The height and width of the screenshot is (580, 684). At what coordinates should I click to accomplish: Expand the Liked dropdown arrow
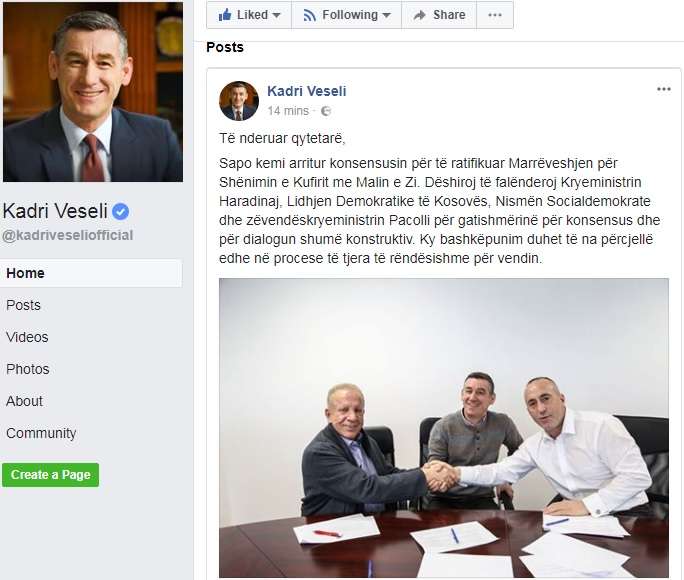pyautogui.click(x=276, y=15)
